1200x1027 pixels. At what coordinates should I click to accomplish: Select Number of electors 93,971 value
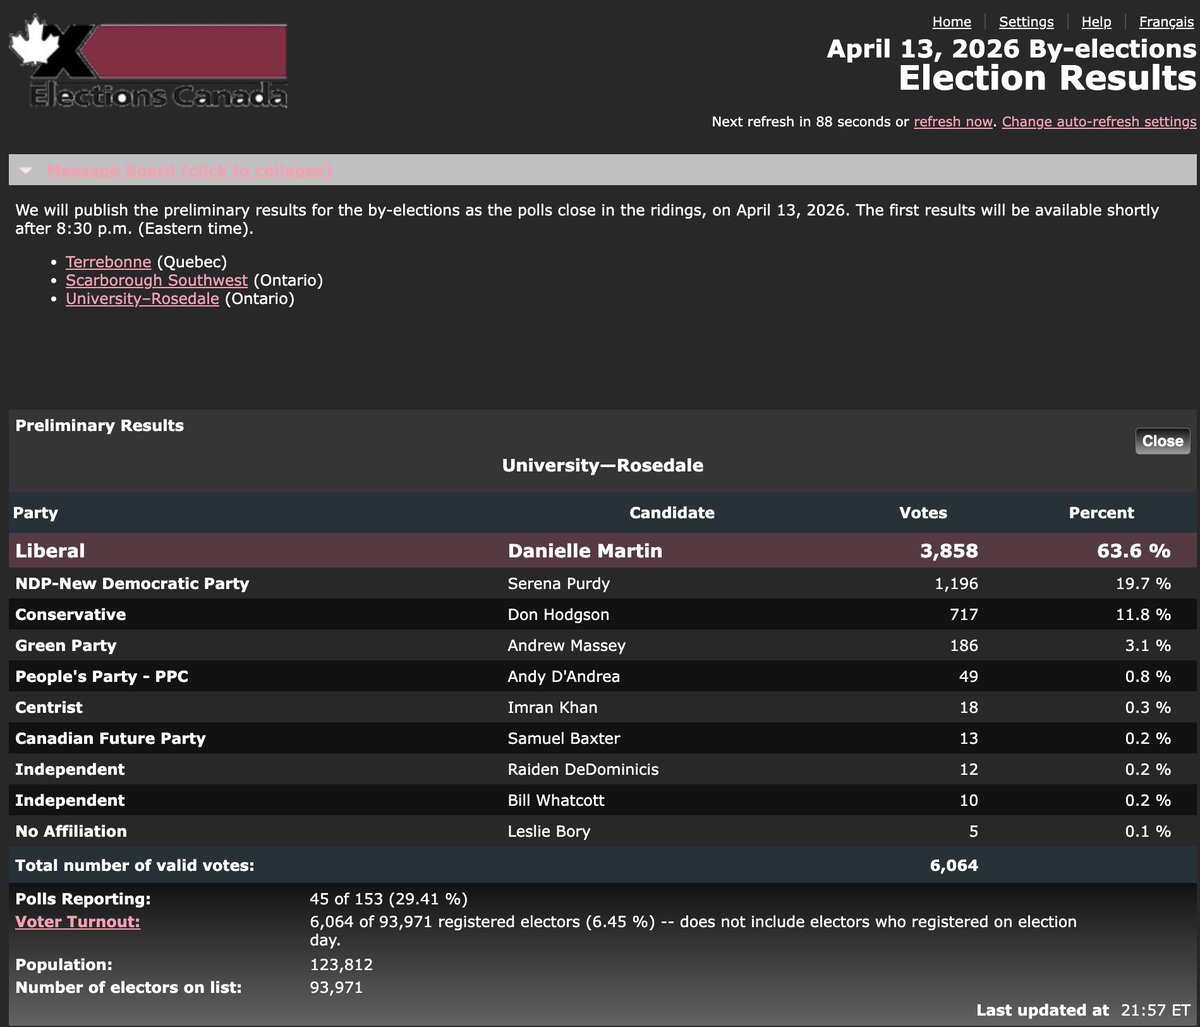click(x=337, y=988)
